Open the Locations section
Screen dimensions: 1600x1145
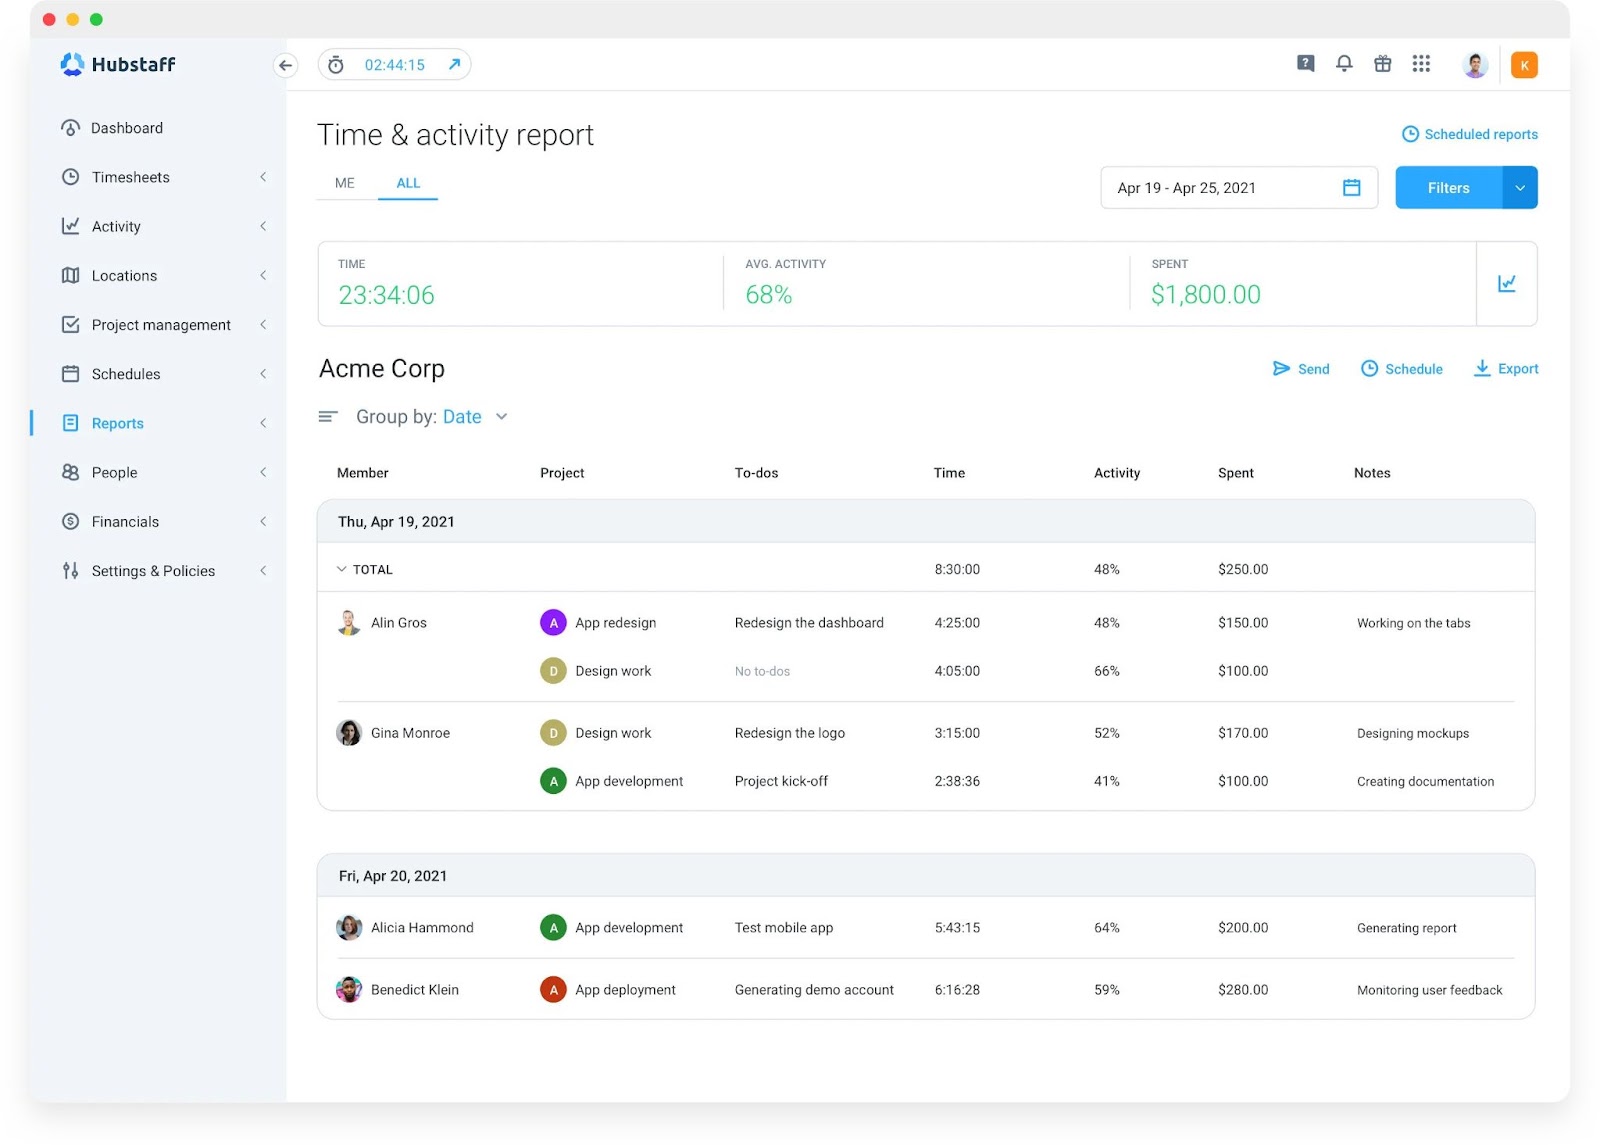tap(123, 275)
